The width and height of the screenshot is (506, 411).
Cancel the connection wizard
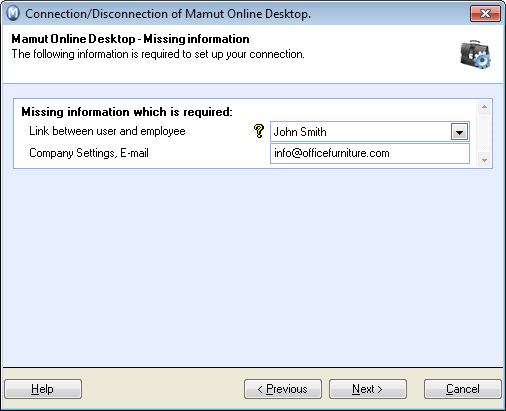pos(463,389)
